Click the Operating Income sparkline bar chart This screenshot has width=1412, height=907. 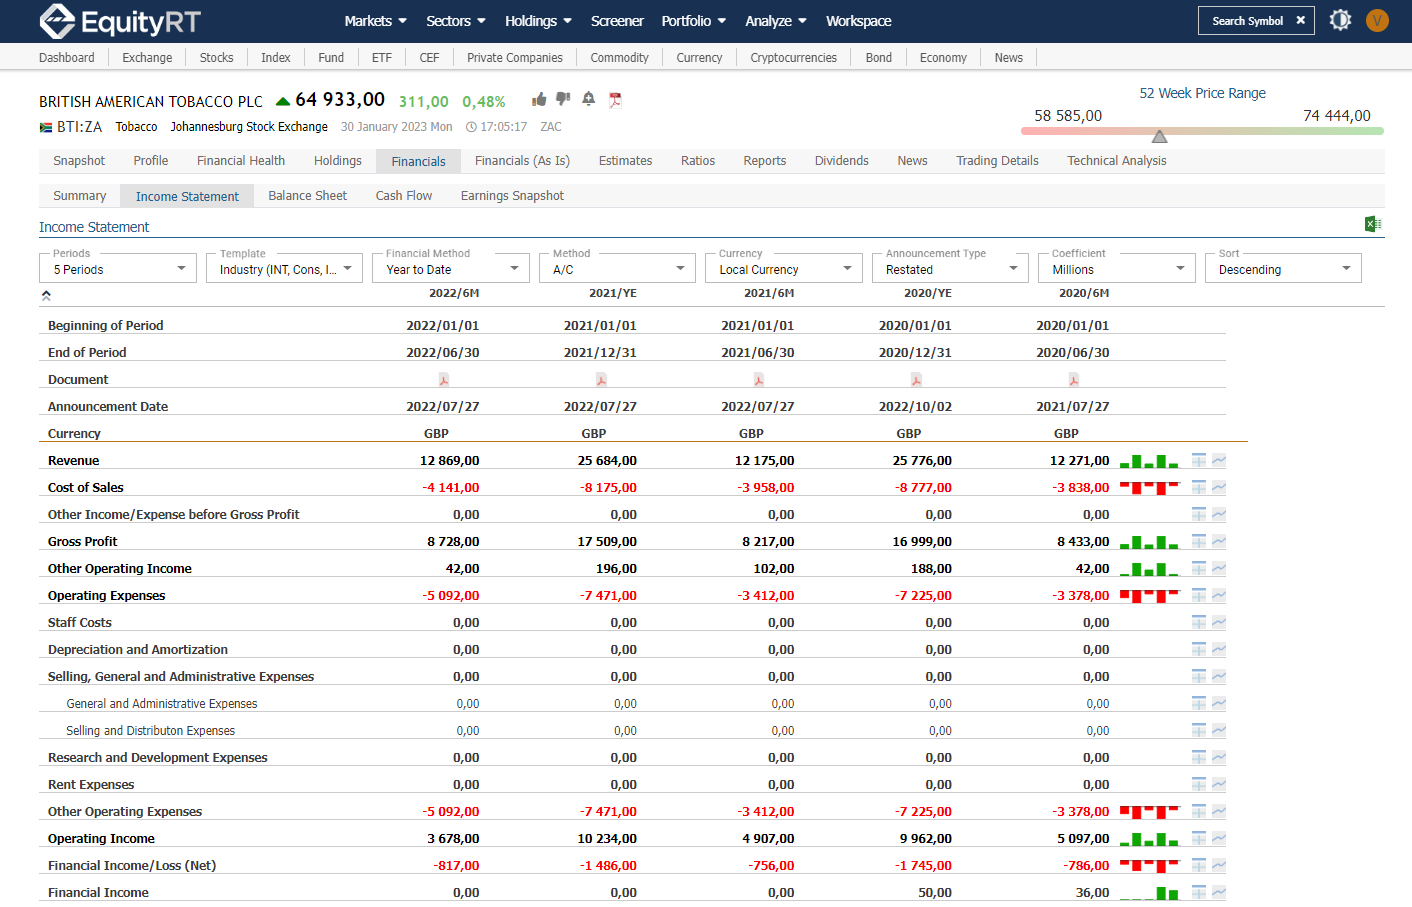tap(1149, 839)
